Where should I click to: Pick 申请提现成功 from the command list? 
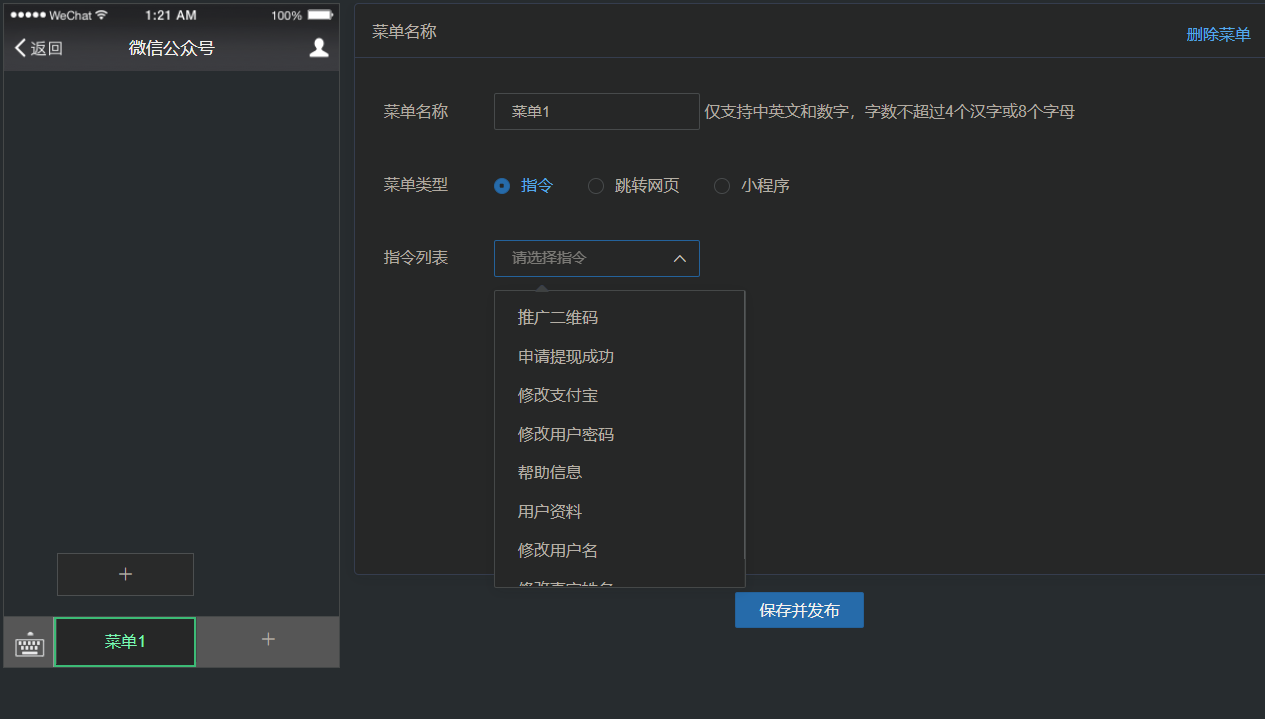pos(620,357)
